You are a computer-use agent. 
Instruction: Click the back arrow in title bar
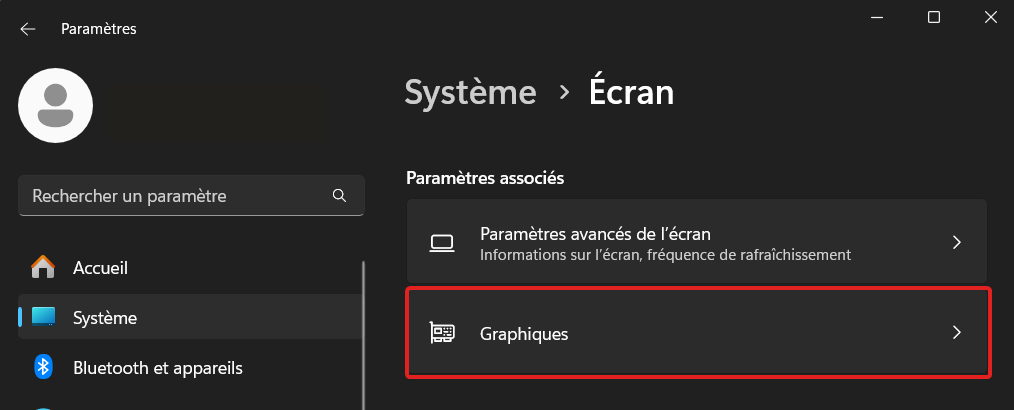click(28, 29)
